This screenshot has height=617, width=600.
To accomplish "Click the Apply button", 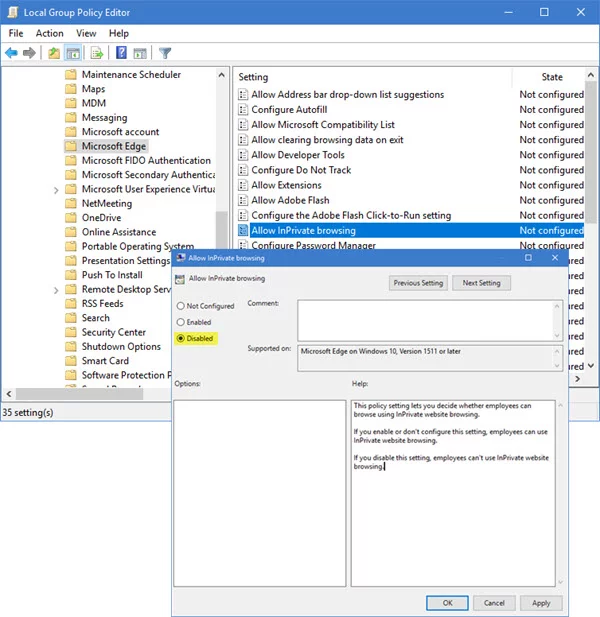I will (x=541, y=603).
